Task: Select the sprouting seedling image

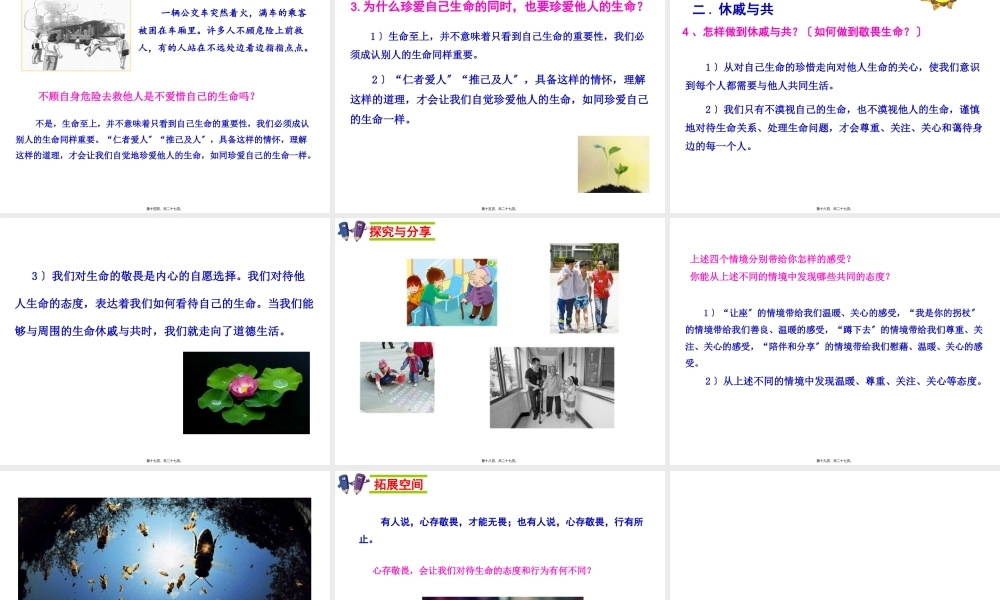Action: point(613,165)
